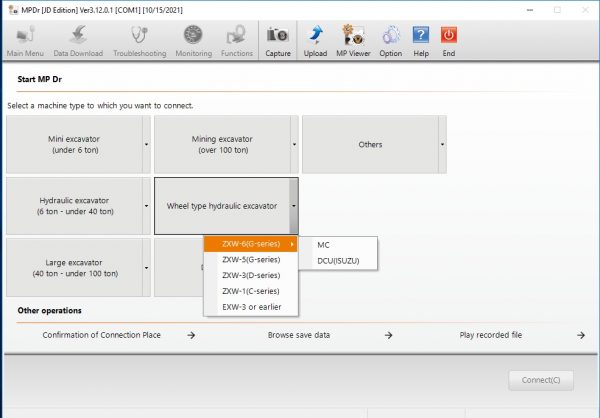Image resolution: width=600 pixels, height=418 pixels.
Task: Click arrow next to Browse save data
Action: (x=389, y=335)
